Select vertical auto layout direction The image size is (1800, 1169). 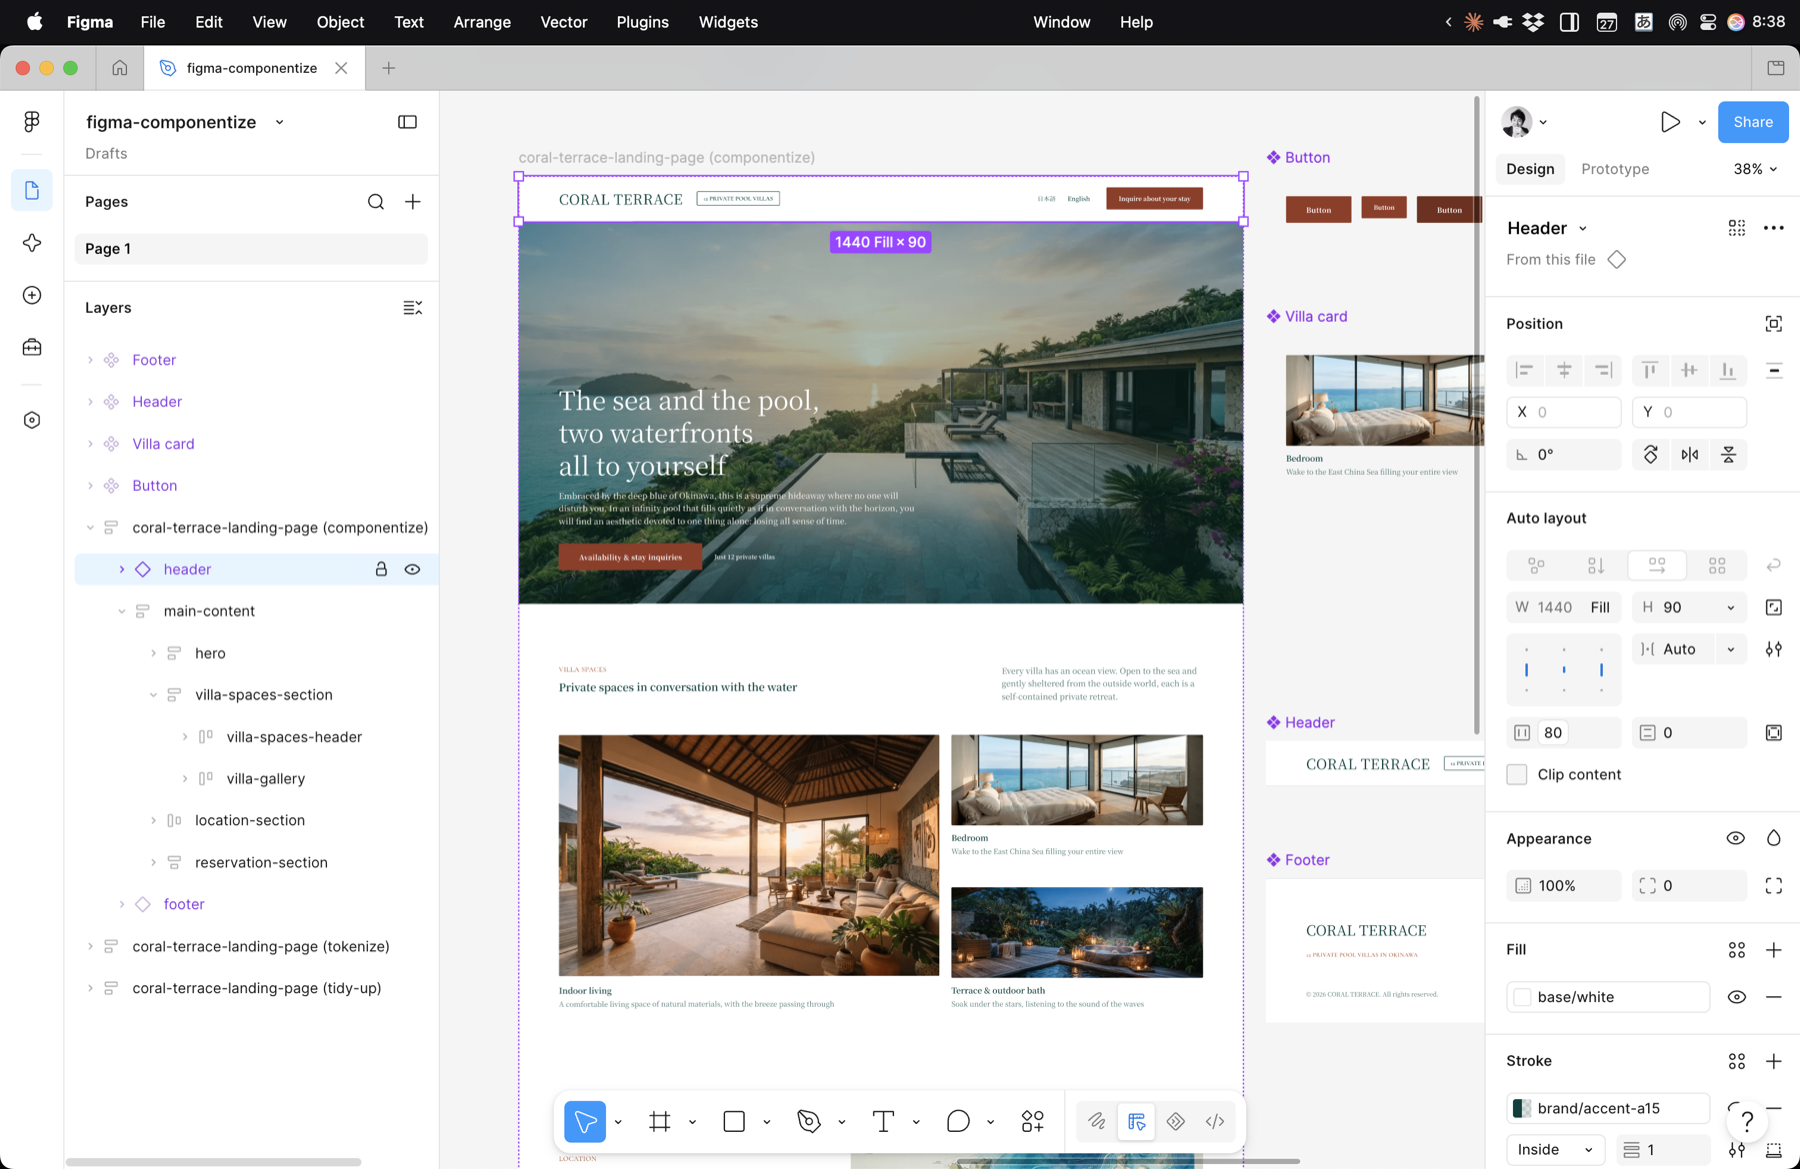(1596, 566)
